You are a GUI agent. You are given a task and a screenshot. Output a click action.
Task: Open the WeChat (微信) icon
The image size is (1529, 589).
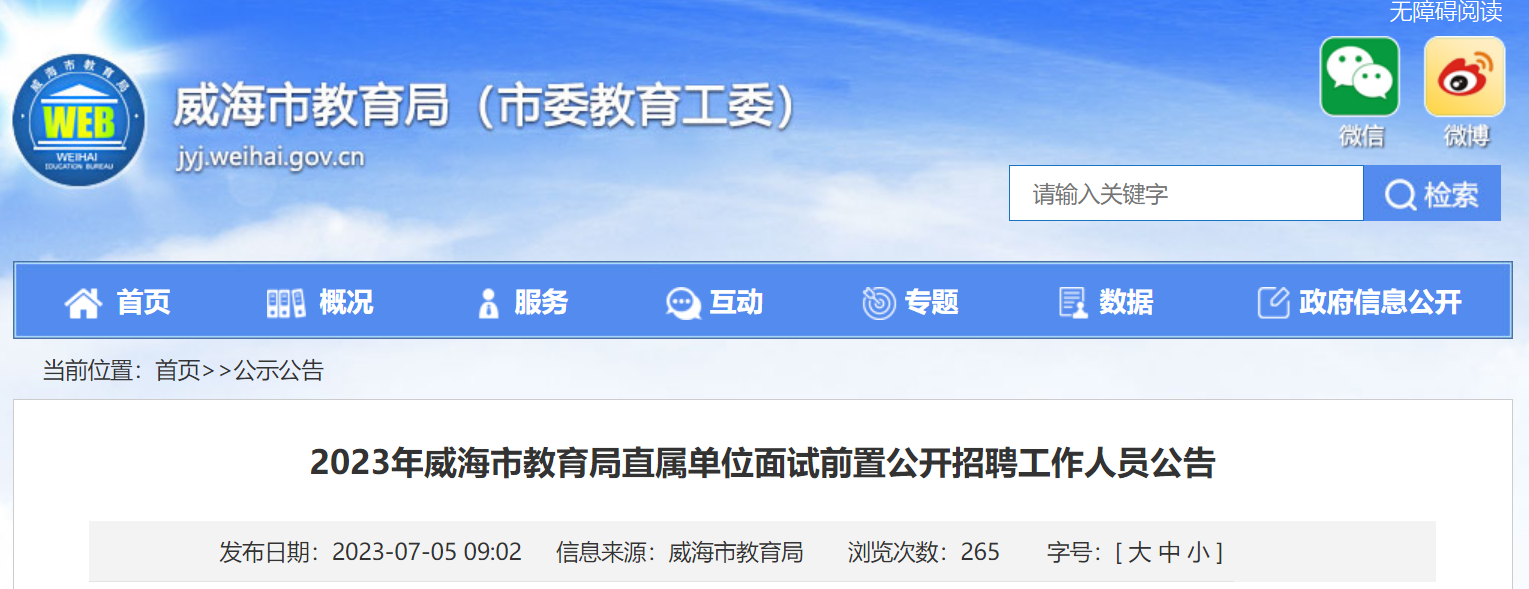coord(1360,77)
